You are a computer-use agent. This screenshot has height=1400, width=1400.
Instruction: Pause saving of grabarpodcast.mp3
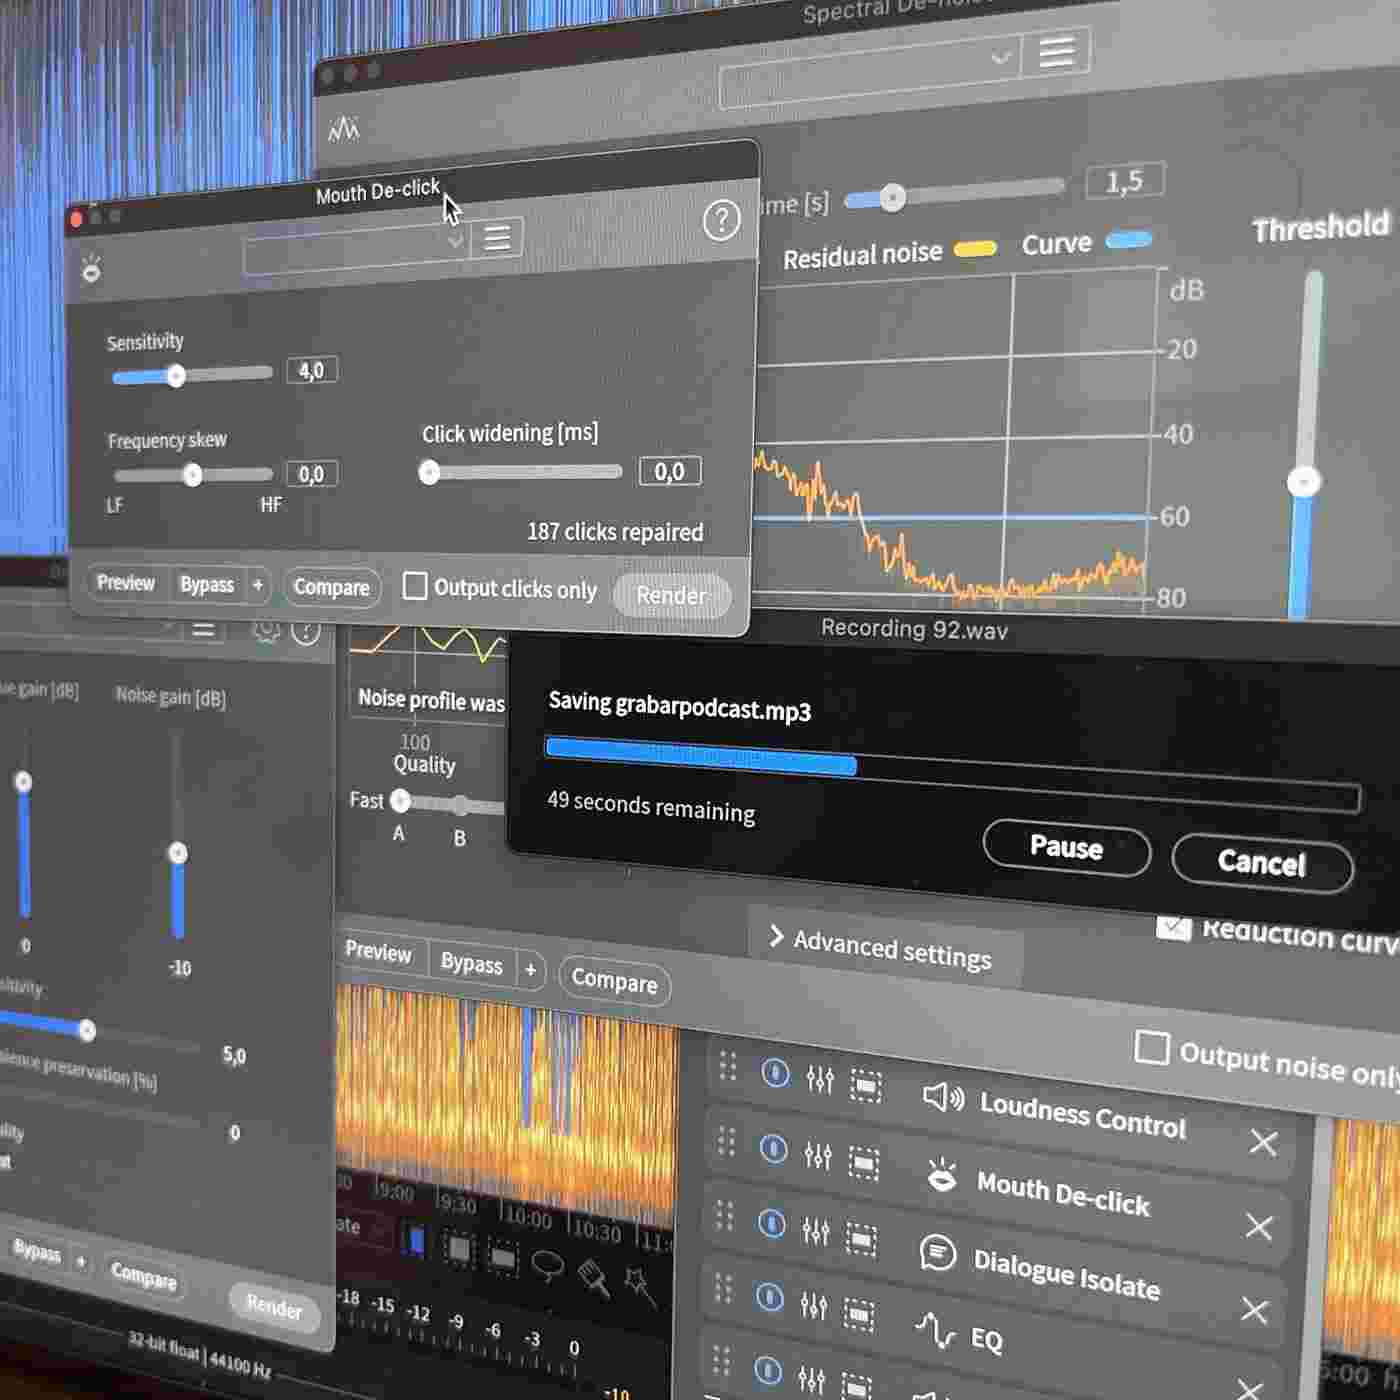click(1066, 848)
